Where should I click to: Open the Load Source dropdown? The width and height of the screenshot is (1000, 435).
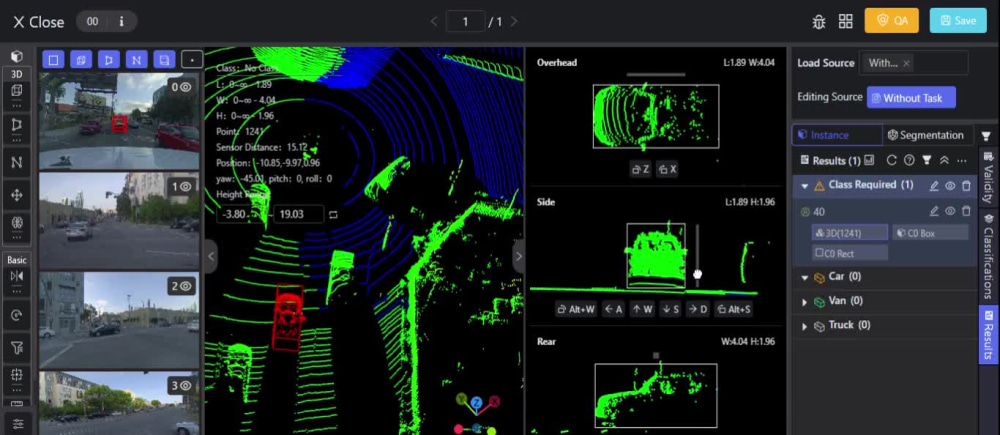click(x=913, y=63)
